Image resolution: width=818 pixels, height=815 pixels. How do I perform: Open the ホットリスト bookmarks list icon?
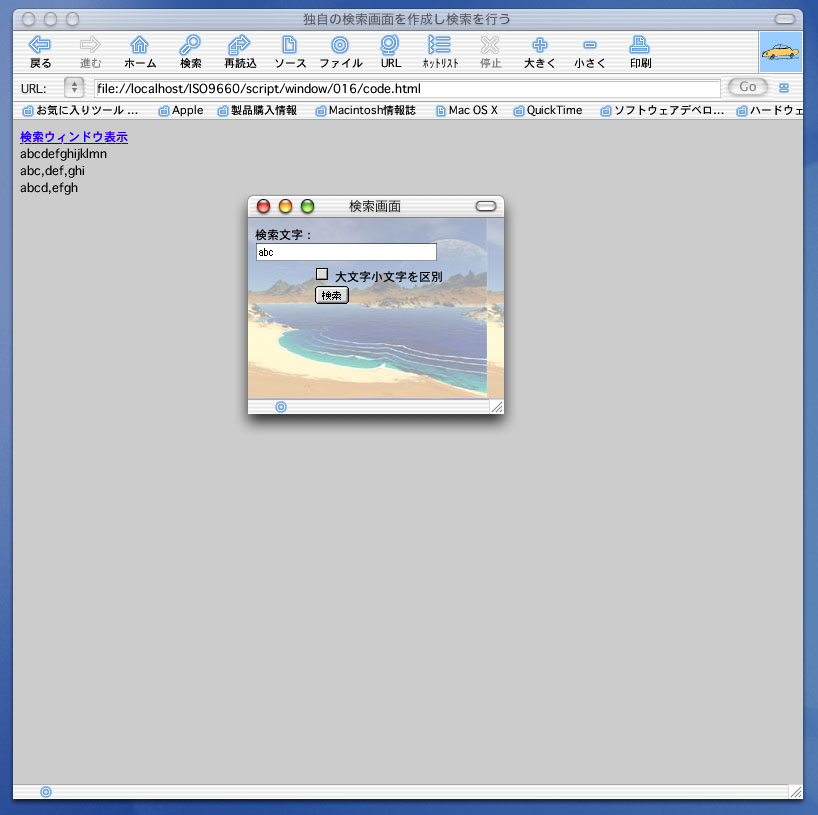439,45
